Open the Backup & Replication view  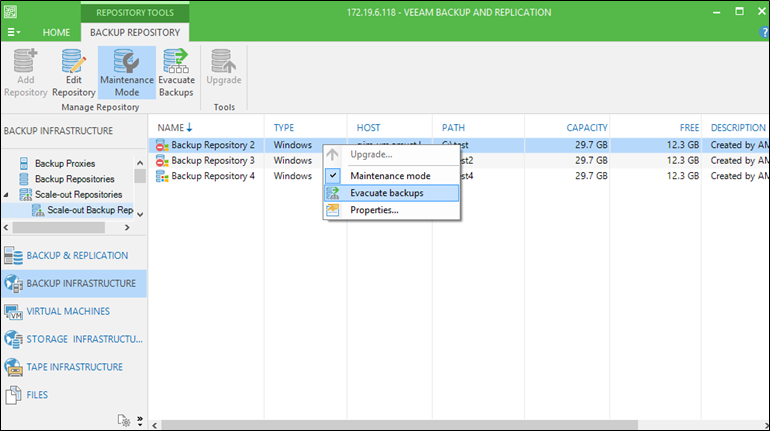[76, 255]
